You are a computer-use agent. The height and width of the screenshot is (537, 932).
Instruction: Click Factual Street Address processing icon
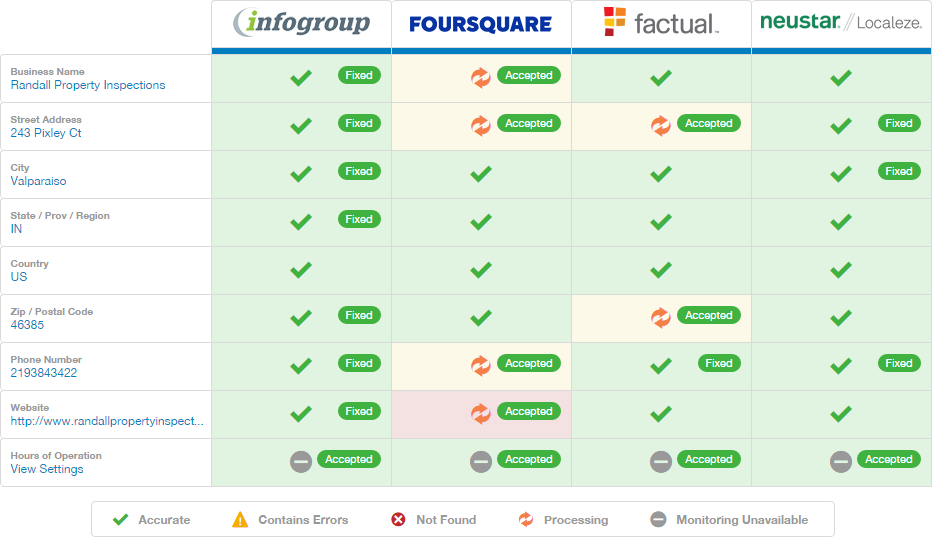(661, 125)
